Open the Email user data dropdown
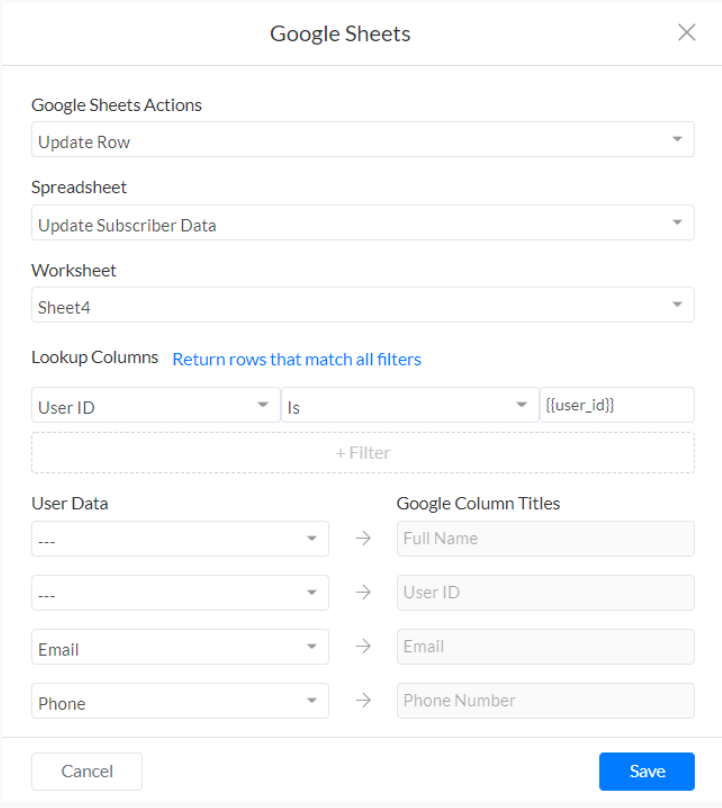Image resolution: width=722 pixels, height=808 pixels. [x=180, y=647]
